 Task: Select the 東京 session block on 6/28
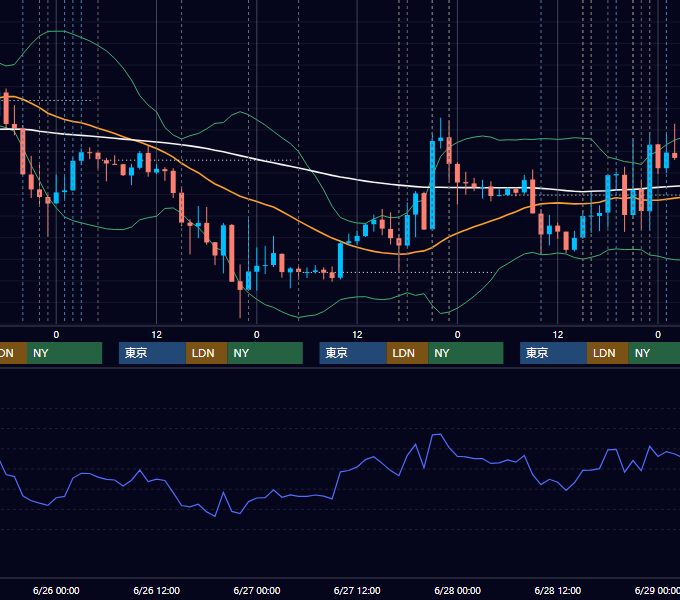(553, 353)
